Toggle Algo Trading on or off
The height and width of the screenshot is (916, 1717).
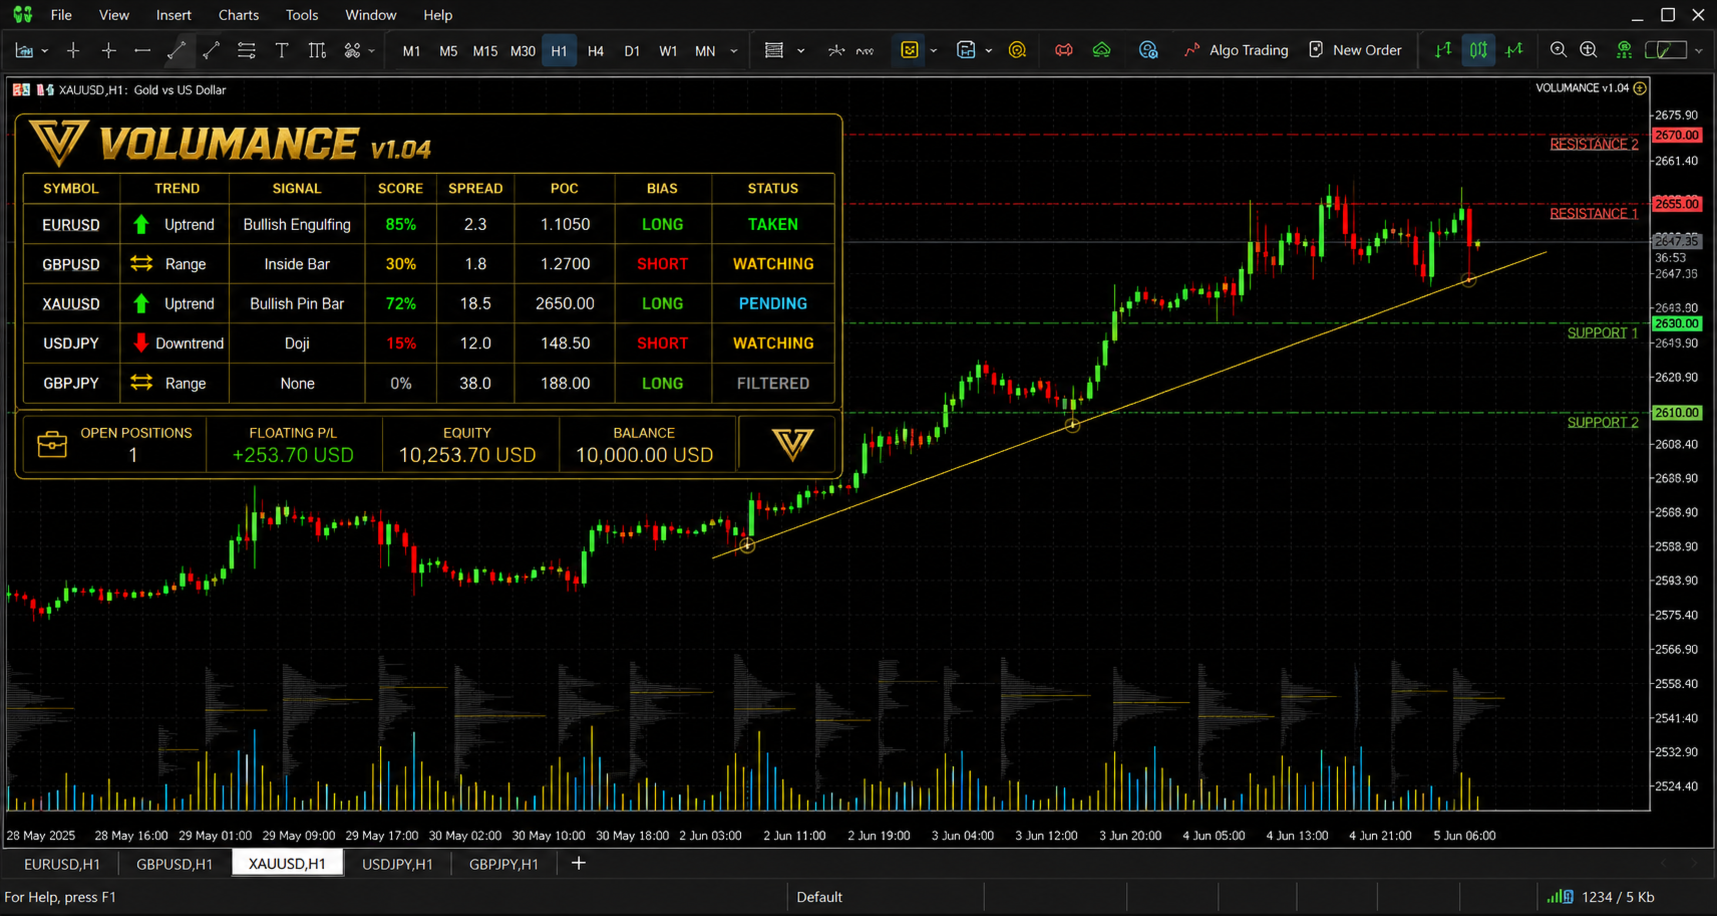pyautogui.click(x=1236, y=50)
